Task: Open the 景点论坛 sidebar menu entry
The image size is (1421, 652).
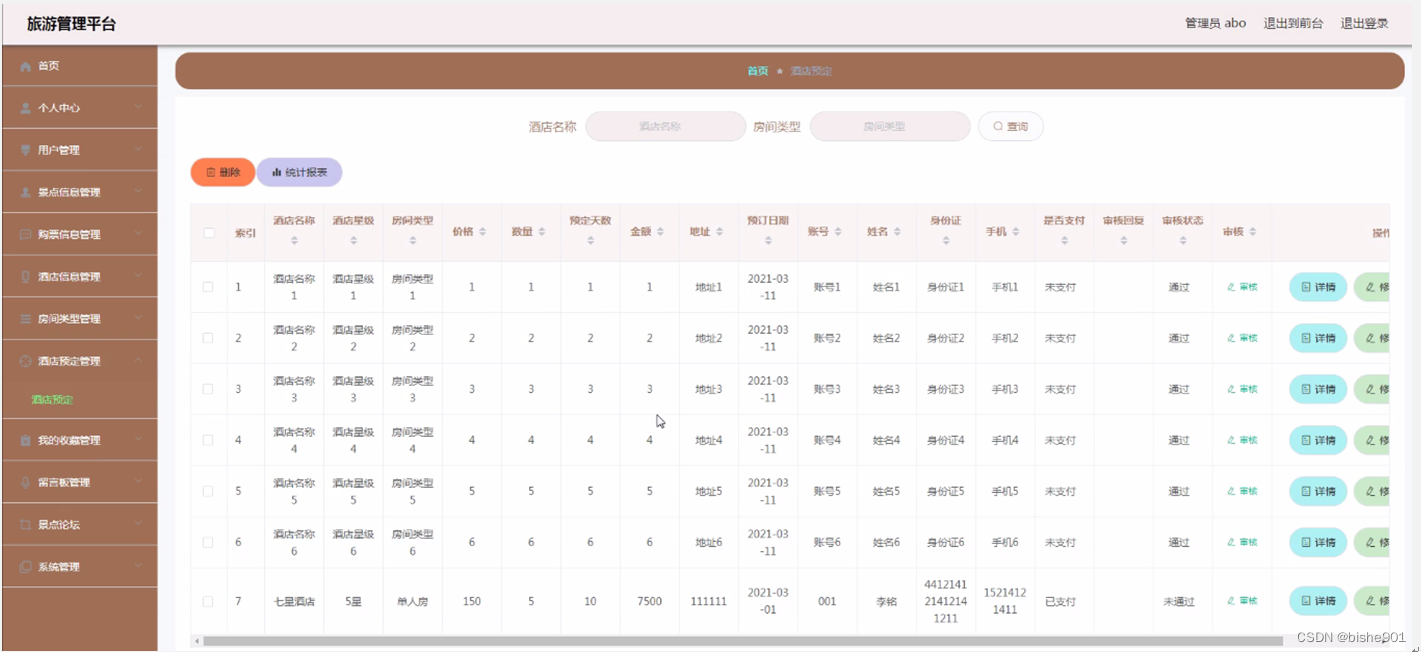Action: 79,525
